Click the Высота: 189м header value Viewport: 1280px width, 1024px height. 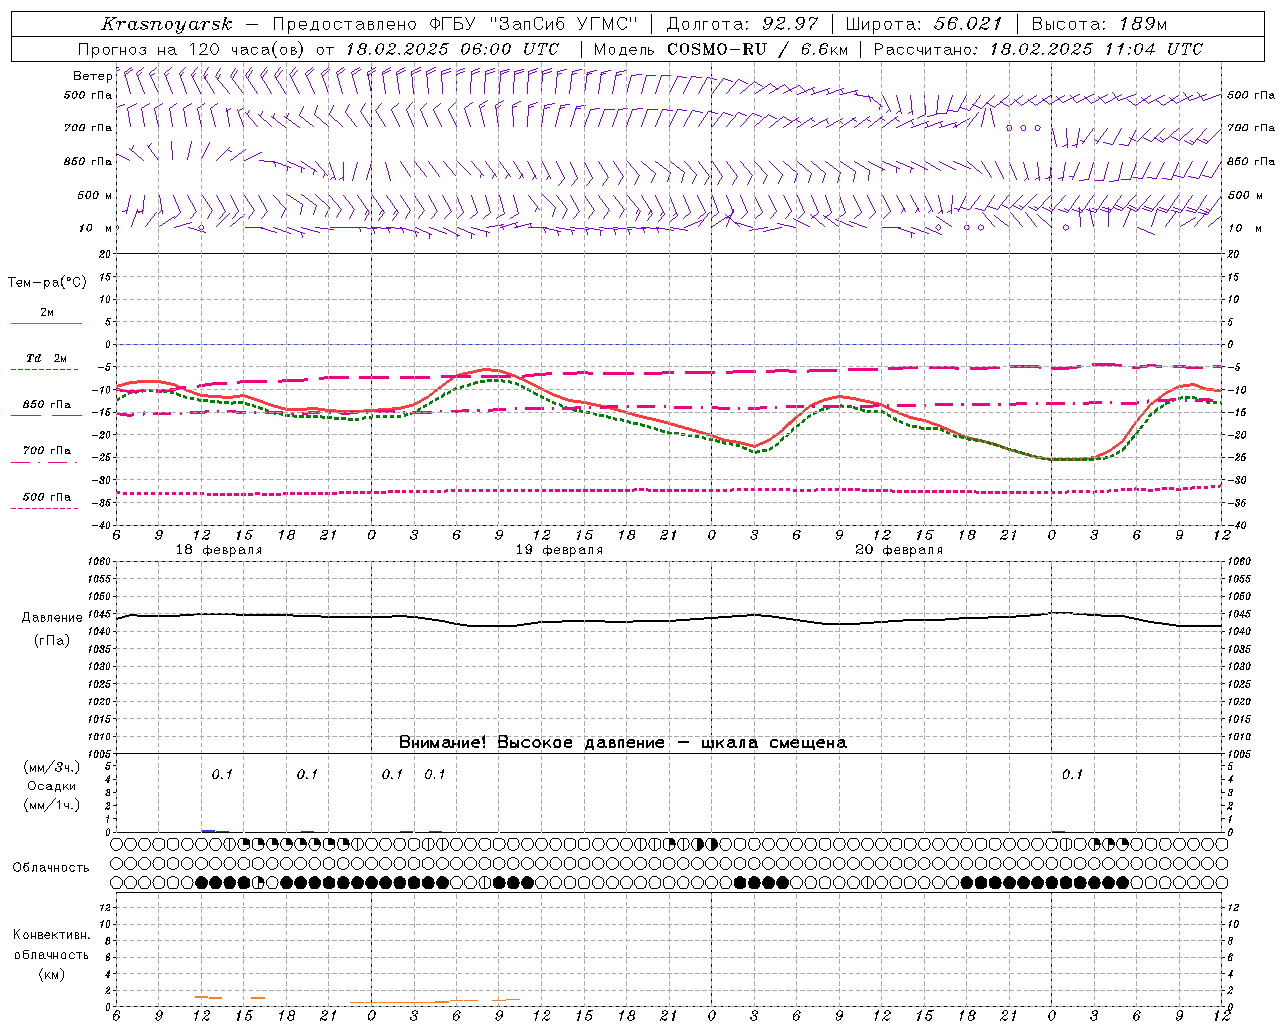(1099, 24)
